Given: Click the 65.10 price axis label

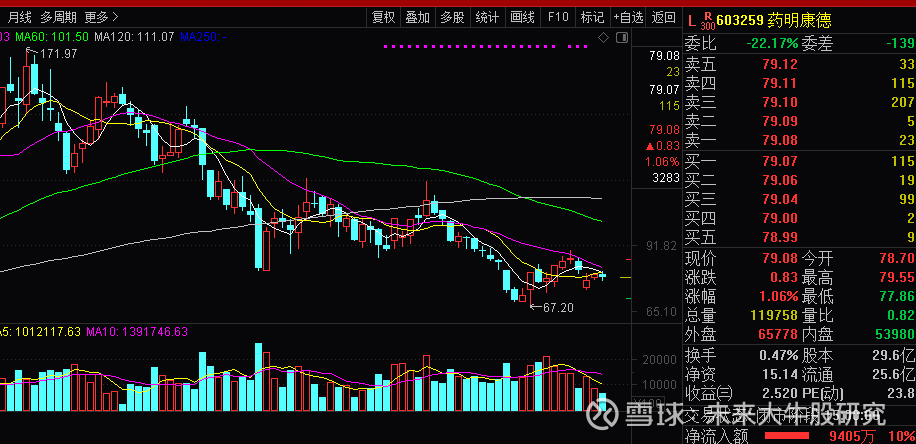Looking at the screenshot, I should 662,311.
